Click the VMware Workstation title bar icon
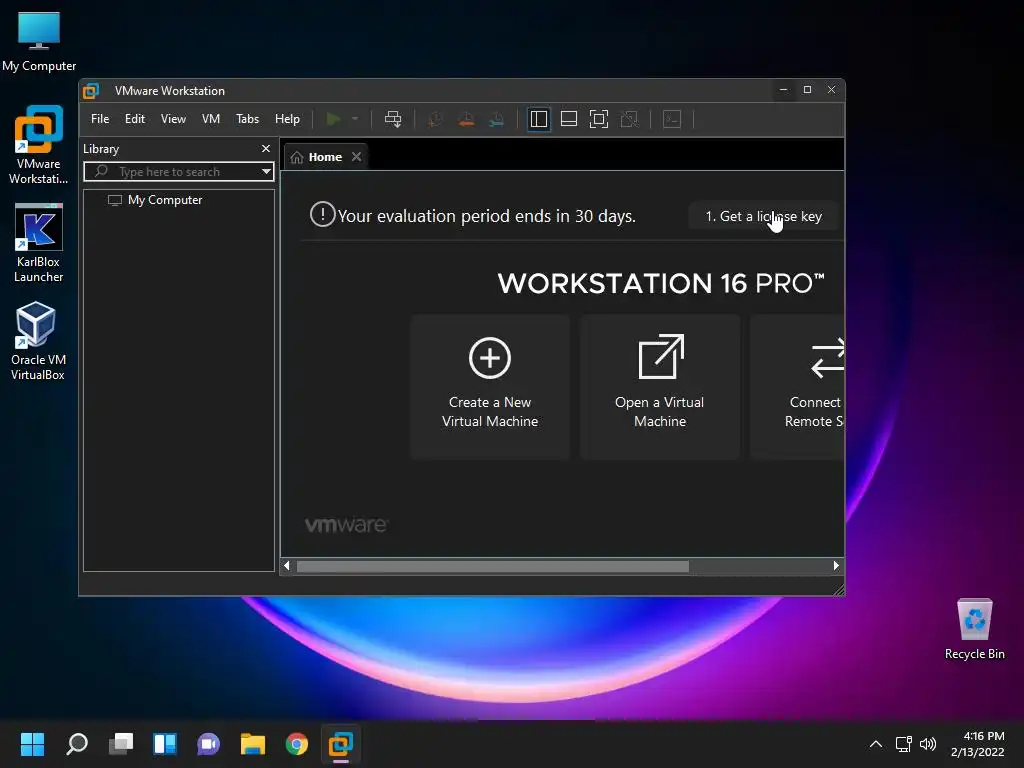This screenshot has height=768, width=1024. click(x=91, y=91)
